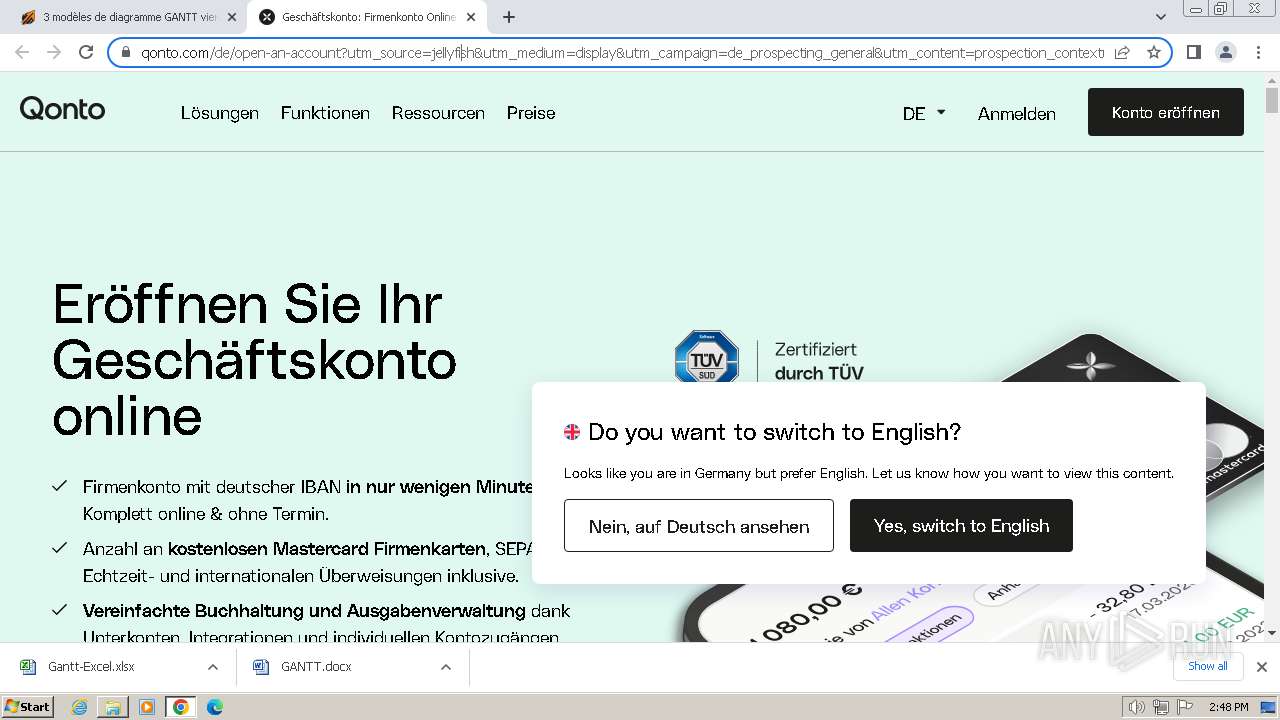Launch Internet Explorer from the taskbar
Screen dimensions: 1280x720
coord(80,707)
